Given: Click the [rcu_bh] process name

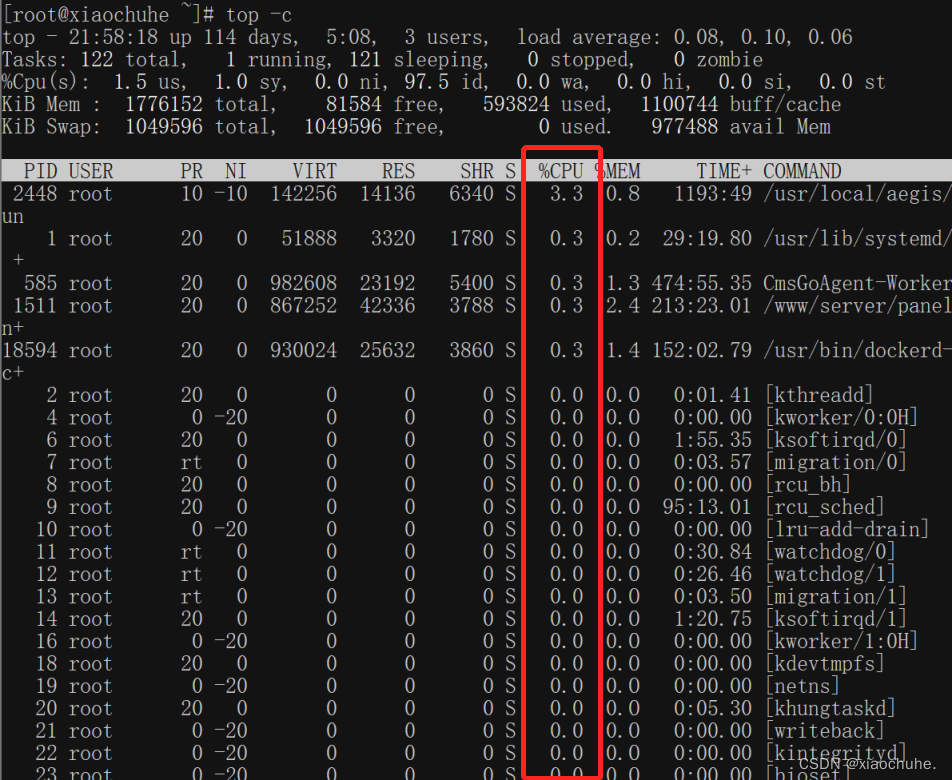Looking at the screenshot, I should click(808, 485).
